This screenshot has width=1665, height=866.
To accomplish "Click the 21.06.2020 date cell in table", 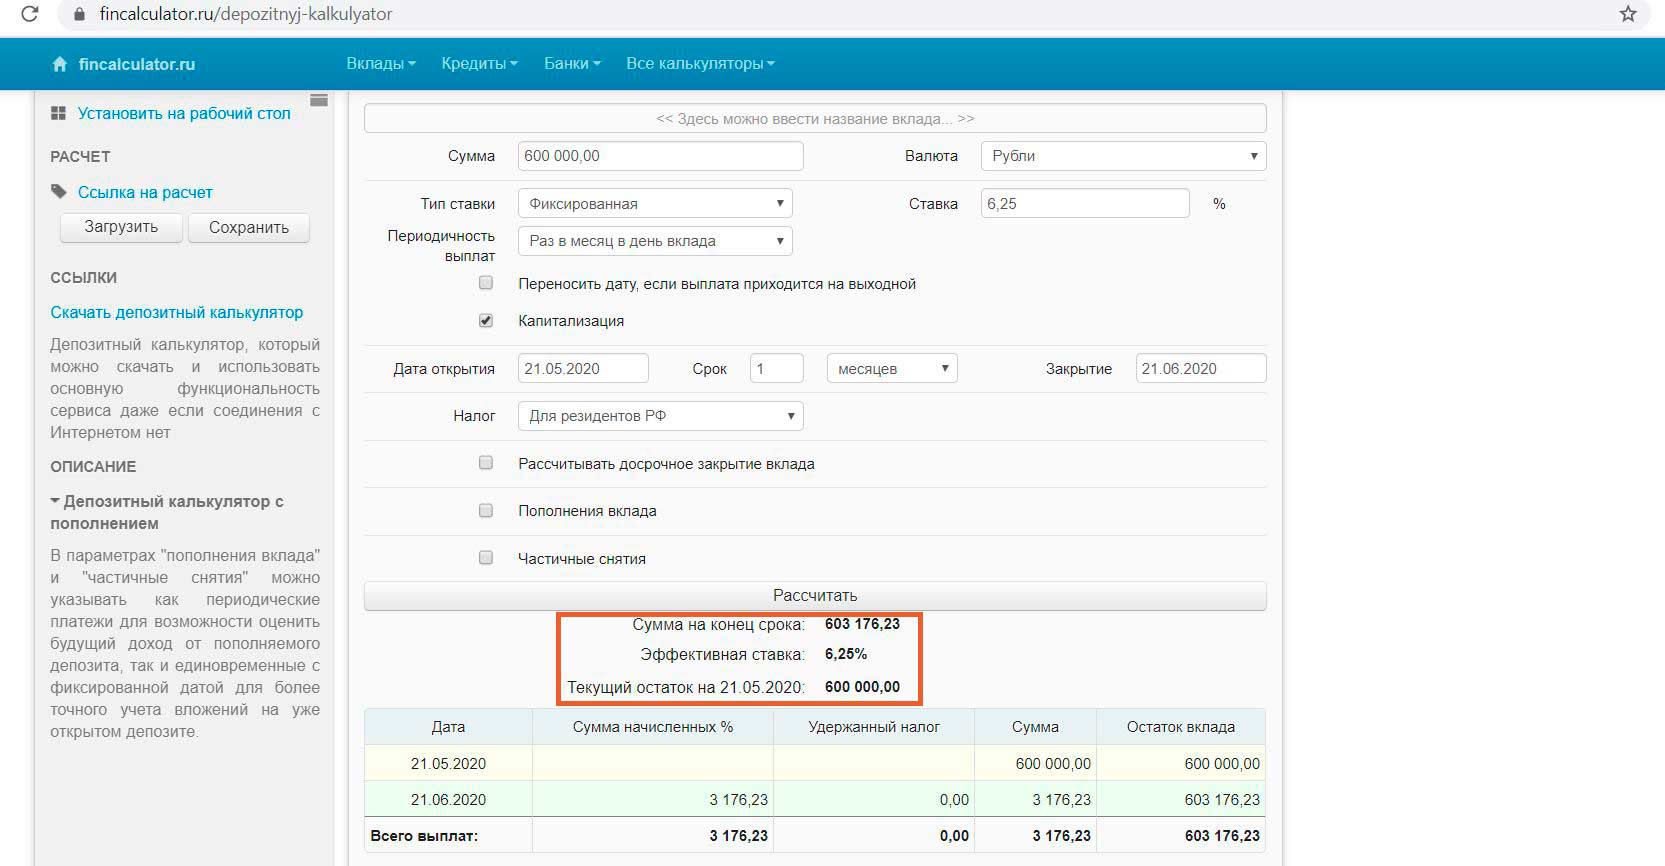I will point(448,800).
